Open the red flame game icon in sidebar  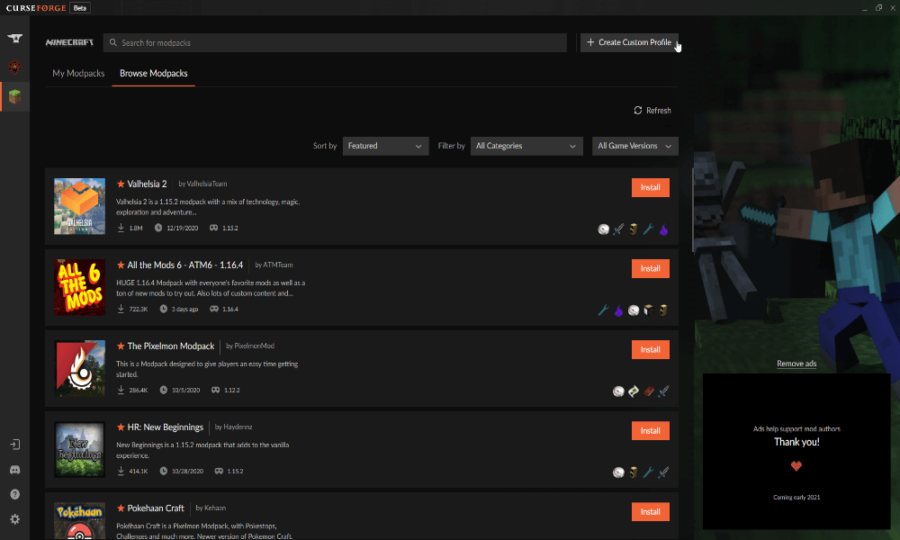(15, 67)
